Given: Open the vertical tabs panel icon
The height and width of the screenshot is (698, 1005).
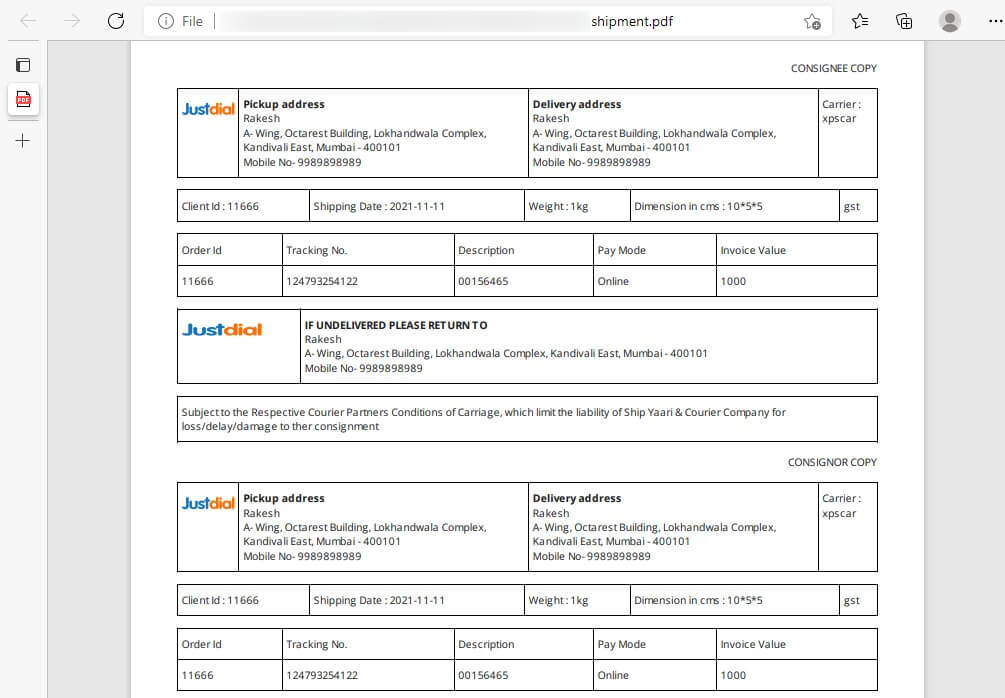Looking at the screenshot, I should click(23, 65).
